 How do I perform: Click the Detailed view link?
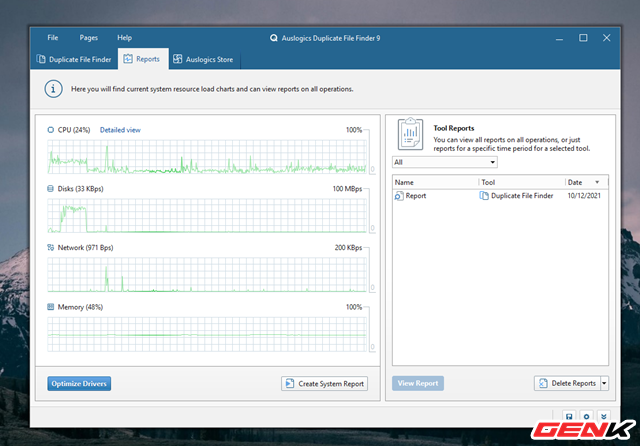point(120,130)
